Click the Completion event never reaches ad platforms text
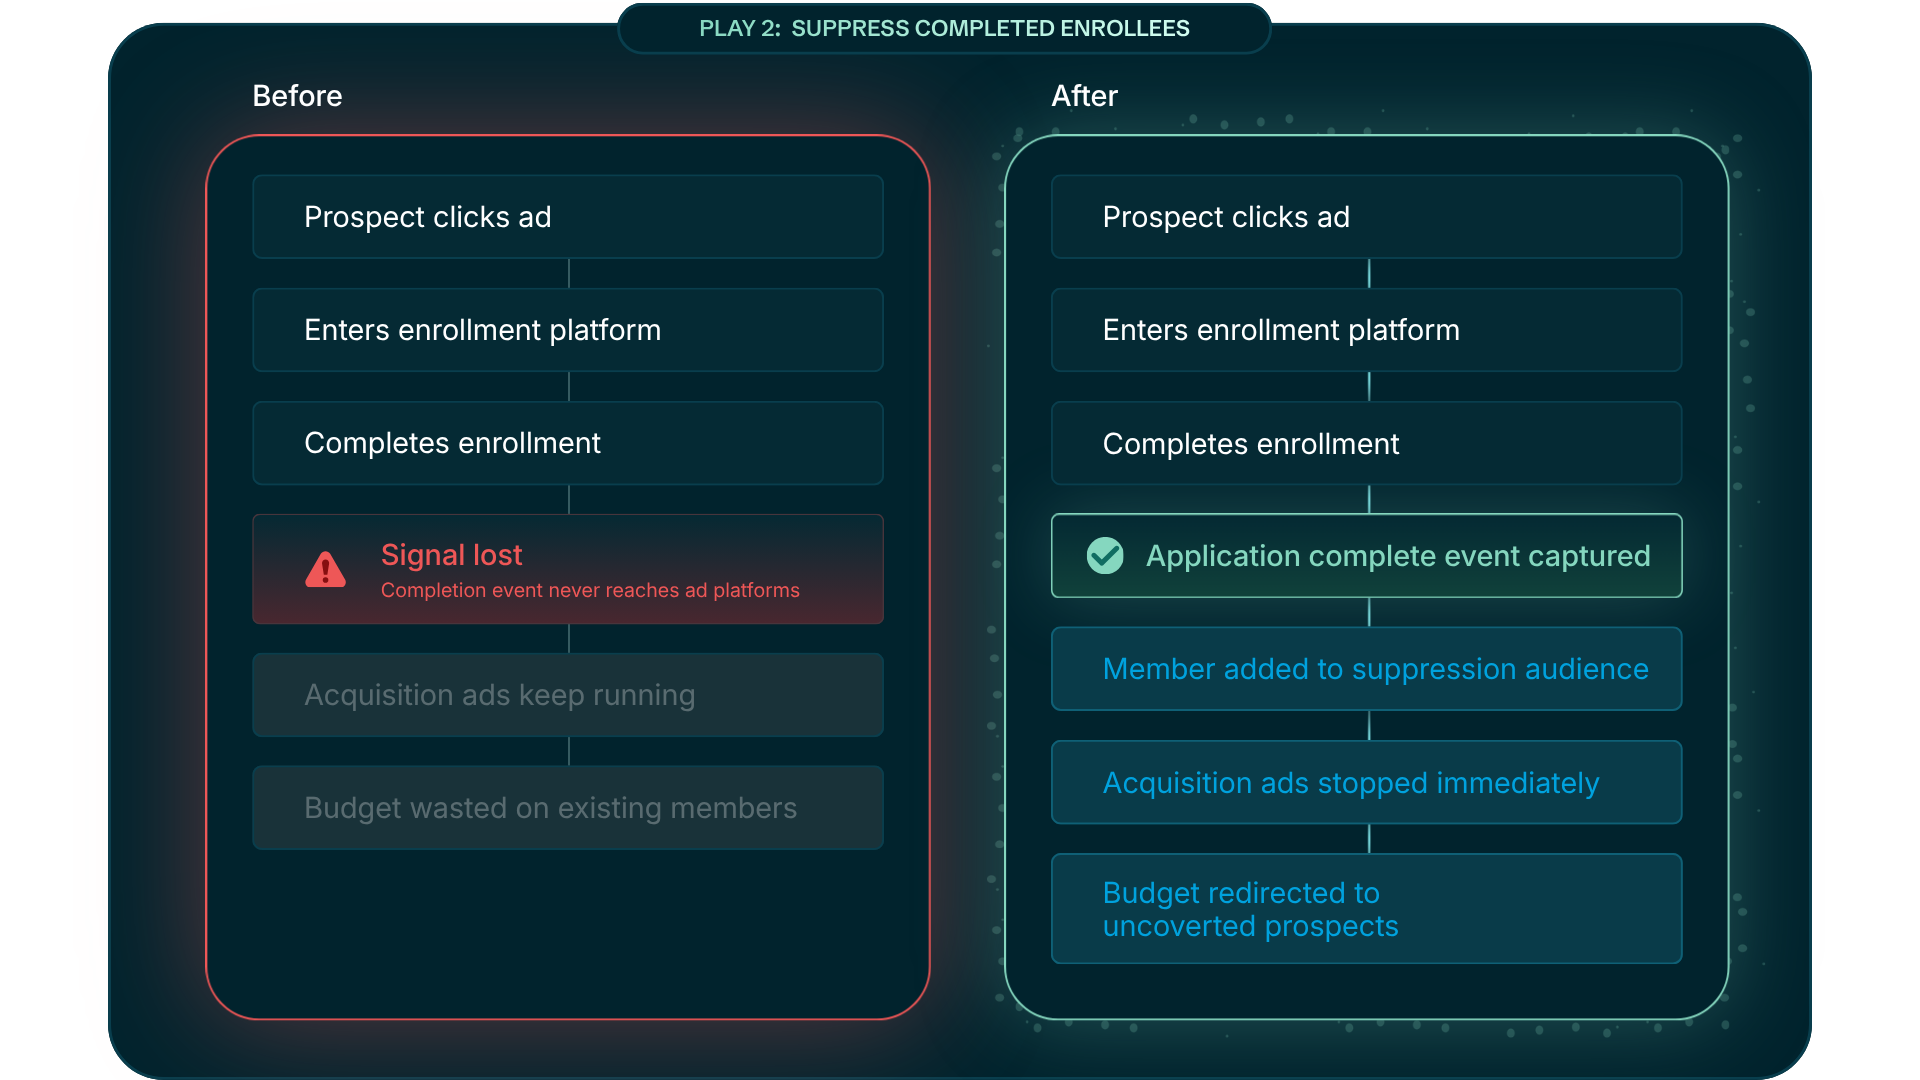 (590, 591)
